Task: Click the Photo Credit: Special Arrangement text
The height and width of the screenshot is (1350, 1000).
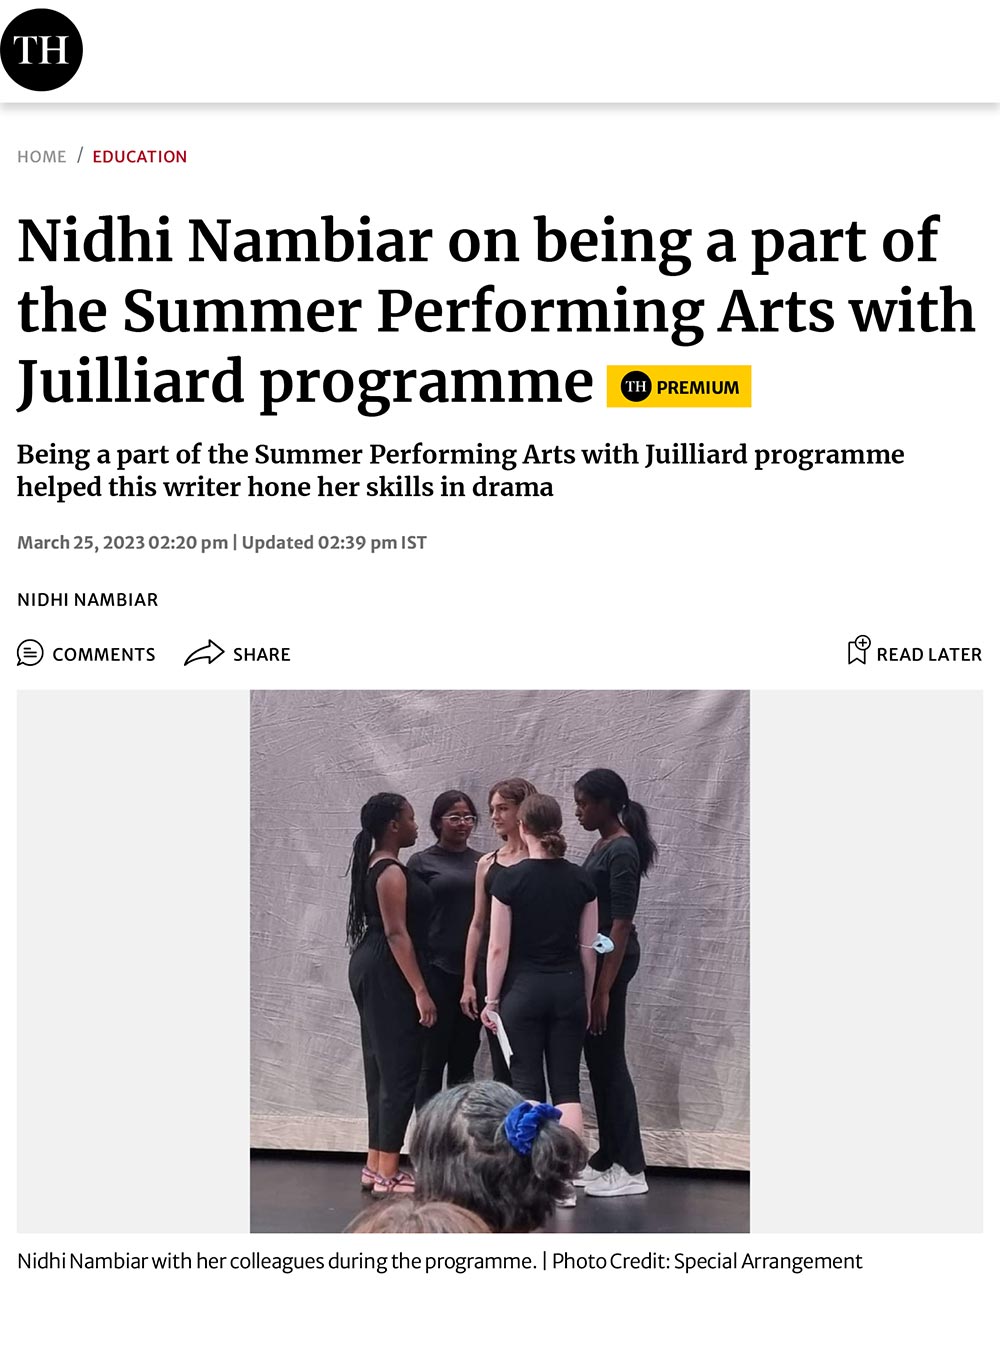Action: click(x=707, y=1261)
